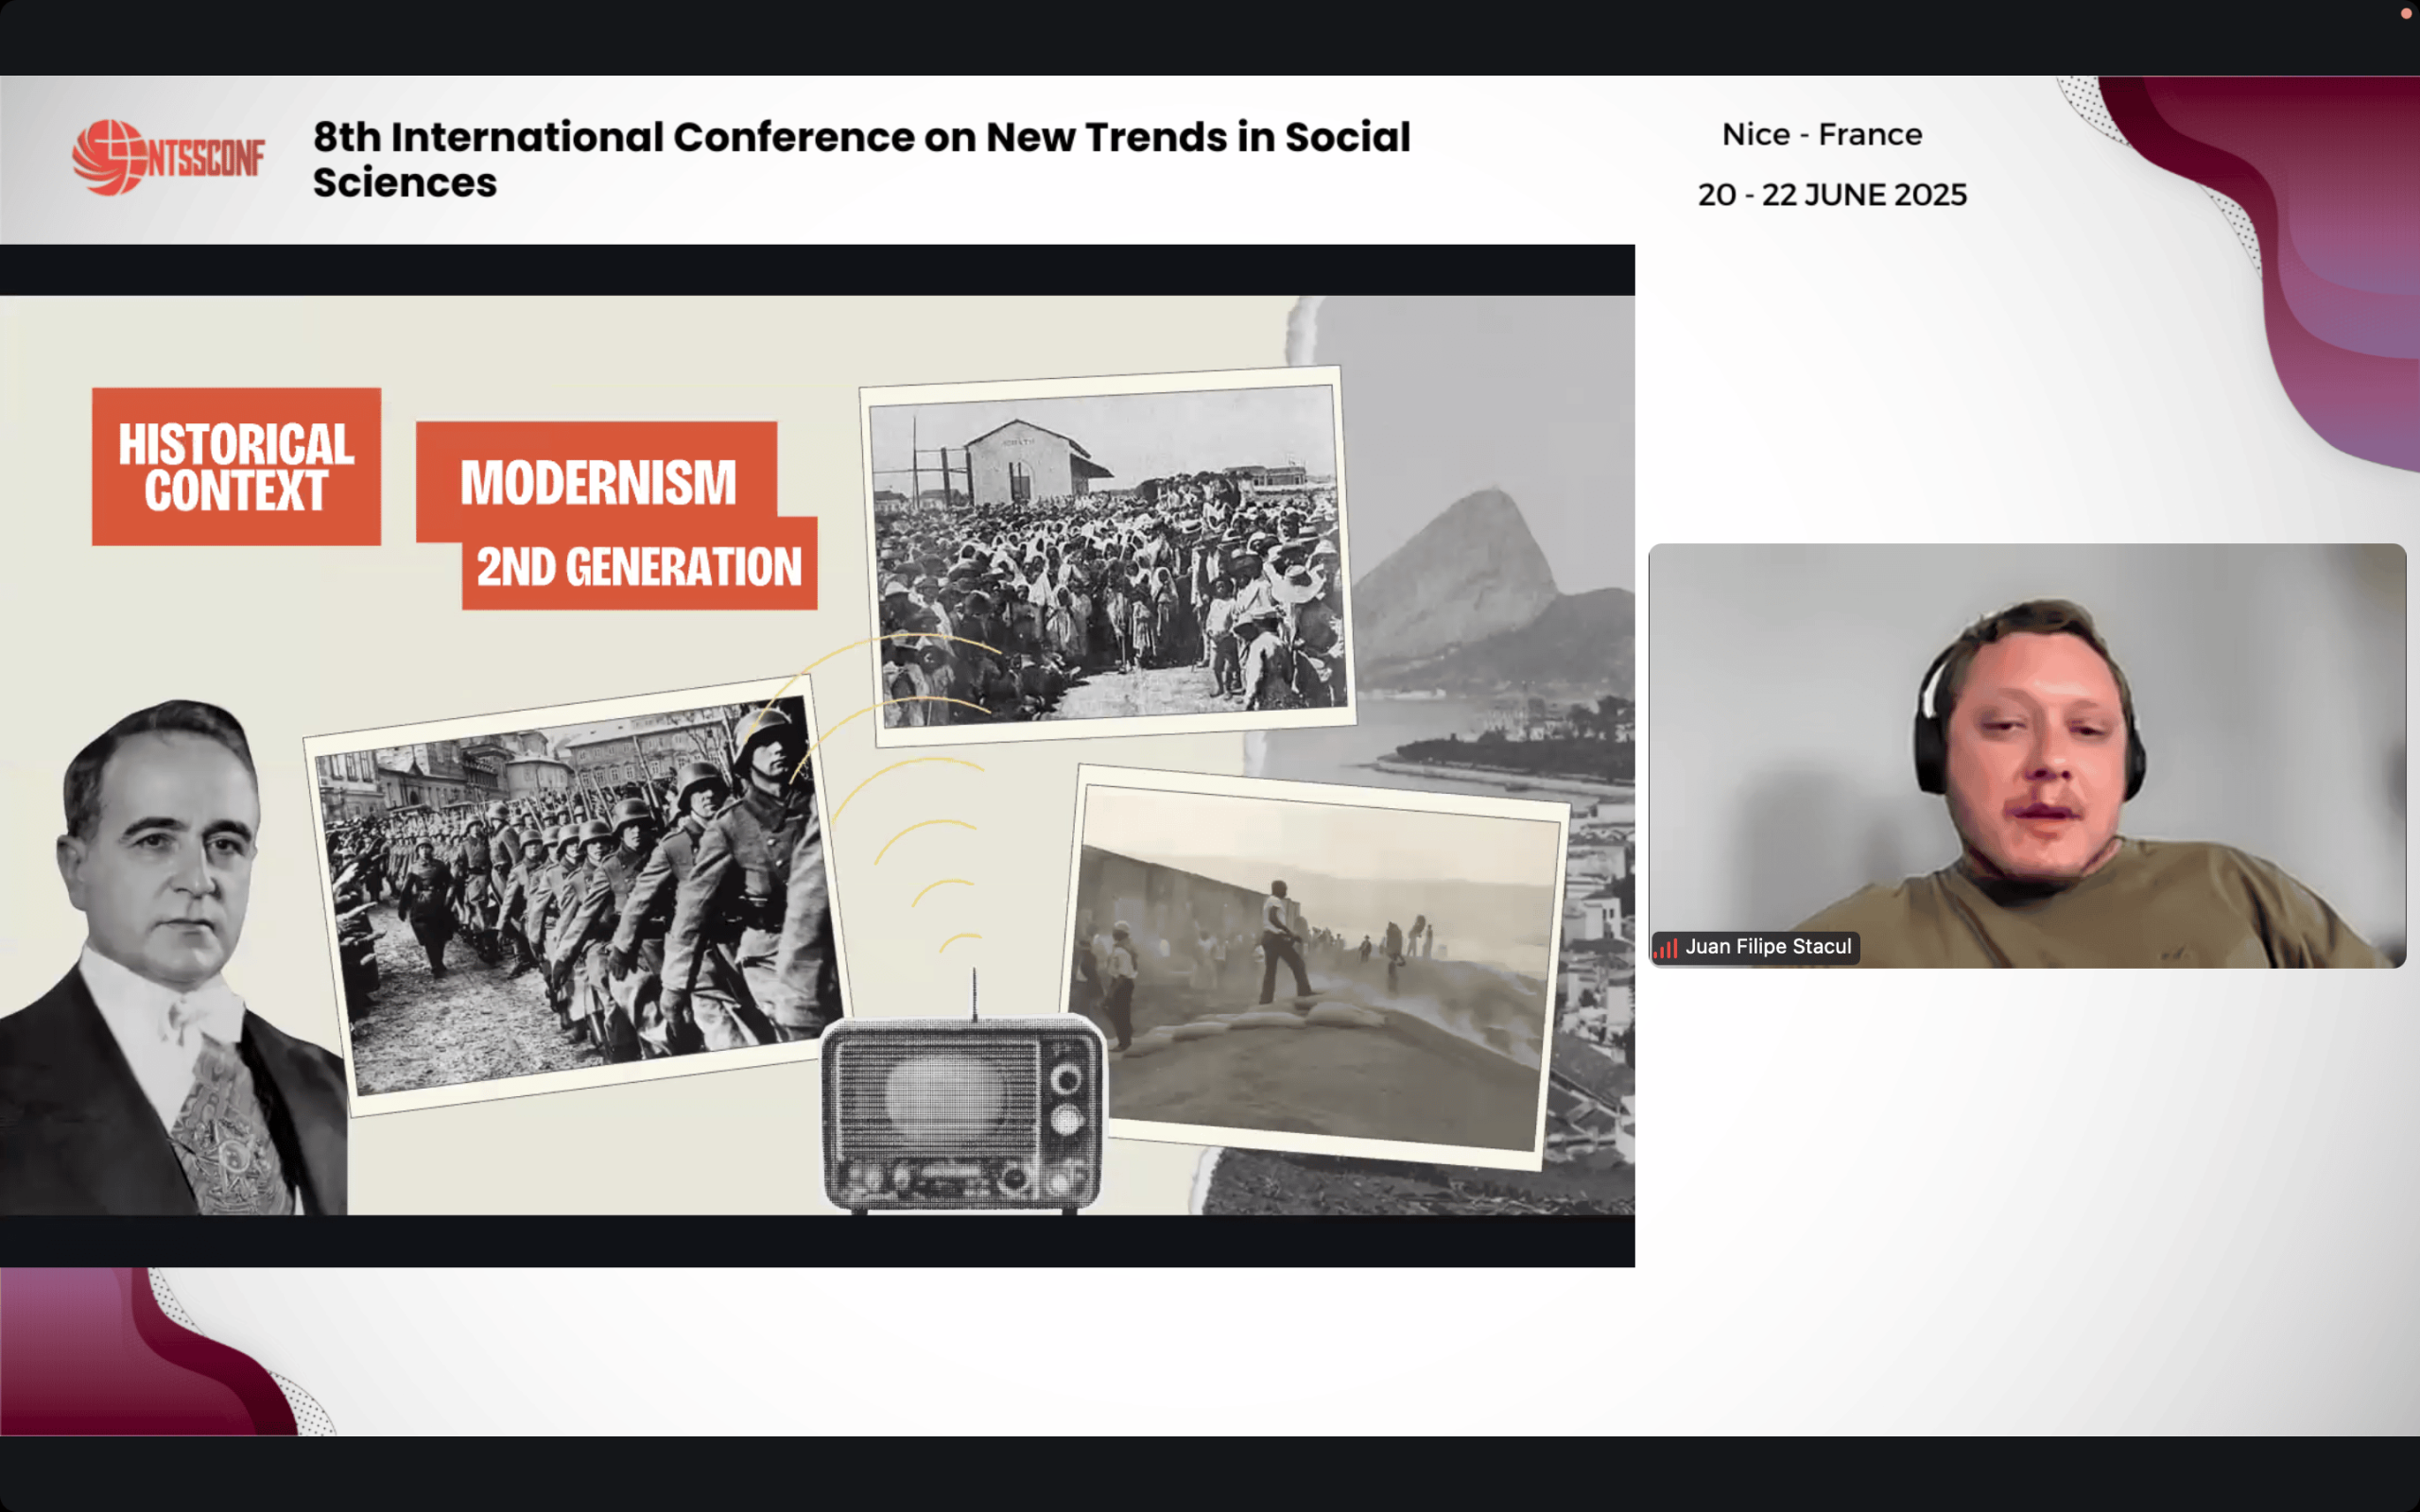Click the 2ND GENERATION orange banner
2420x1512 pixels.
click(x=639, y=566)
